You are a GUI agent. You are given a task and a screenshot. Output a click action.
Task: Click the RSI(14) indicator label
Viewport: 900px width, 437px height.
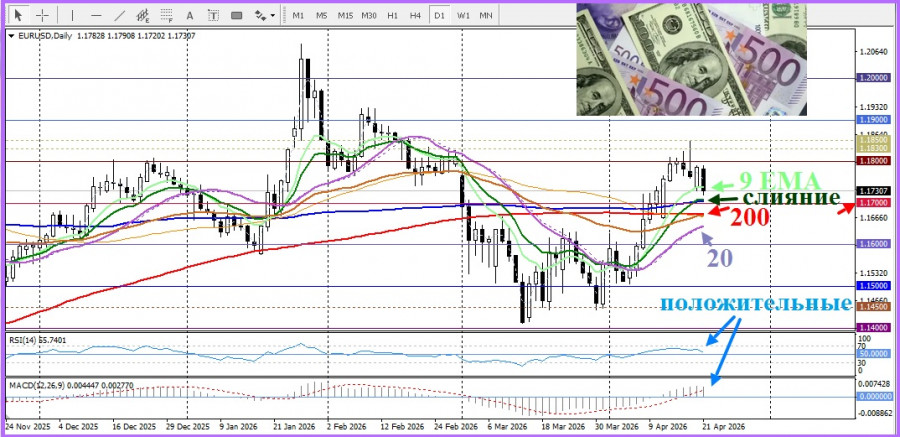[x=22, y=340]
